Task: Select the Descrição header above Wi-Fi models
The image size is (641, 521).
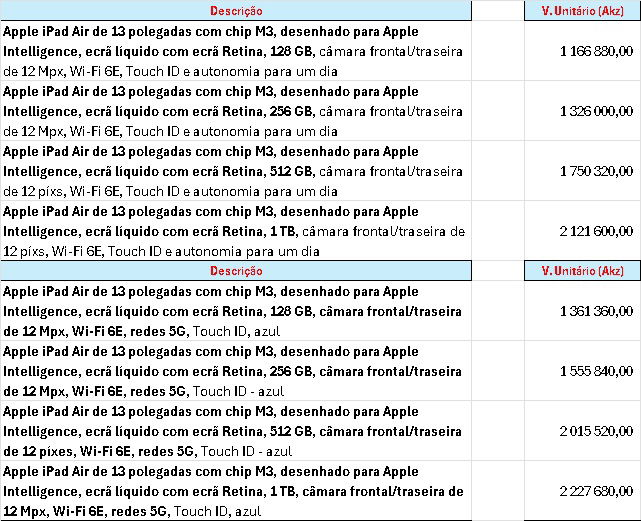Action: [236, 11]
